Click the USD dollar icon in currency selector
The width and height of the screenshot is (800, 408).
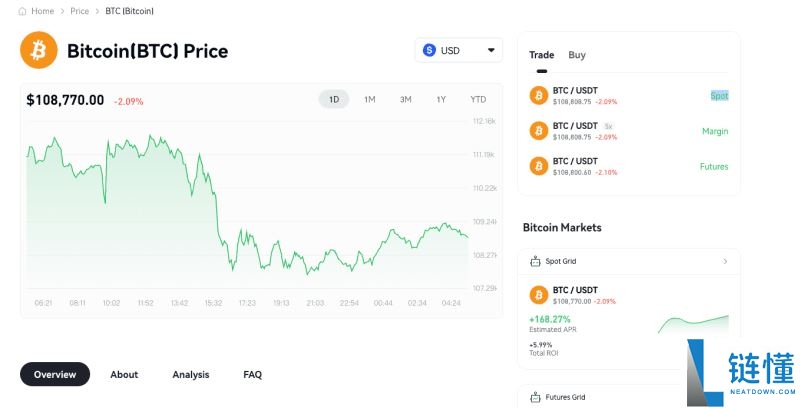430,50
